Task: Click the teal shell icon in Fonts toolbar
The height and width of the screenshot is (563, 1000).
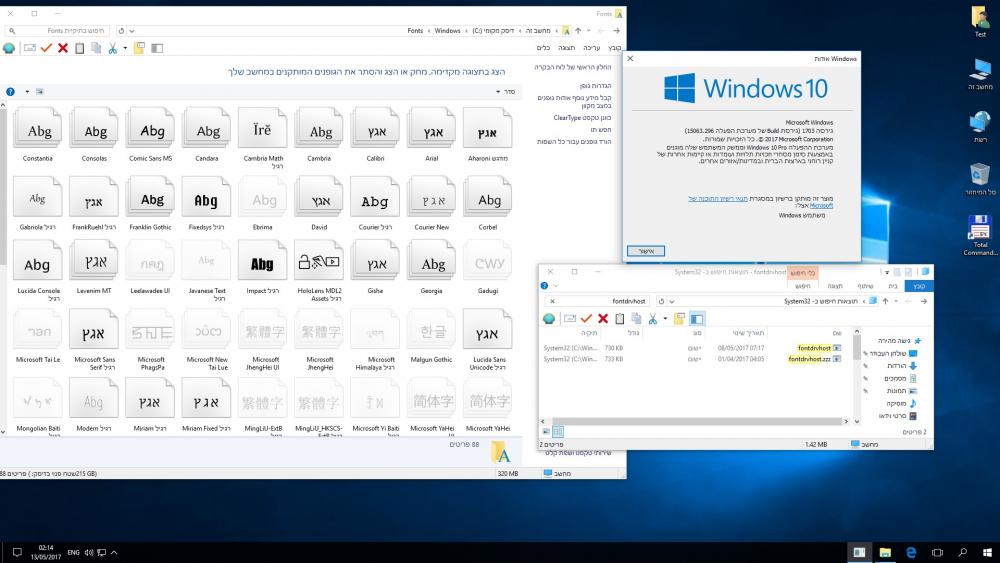Action: 9,48
